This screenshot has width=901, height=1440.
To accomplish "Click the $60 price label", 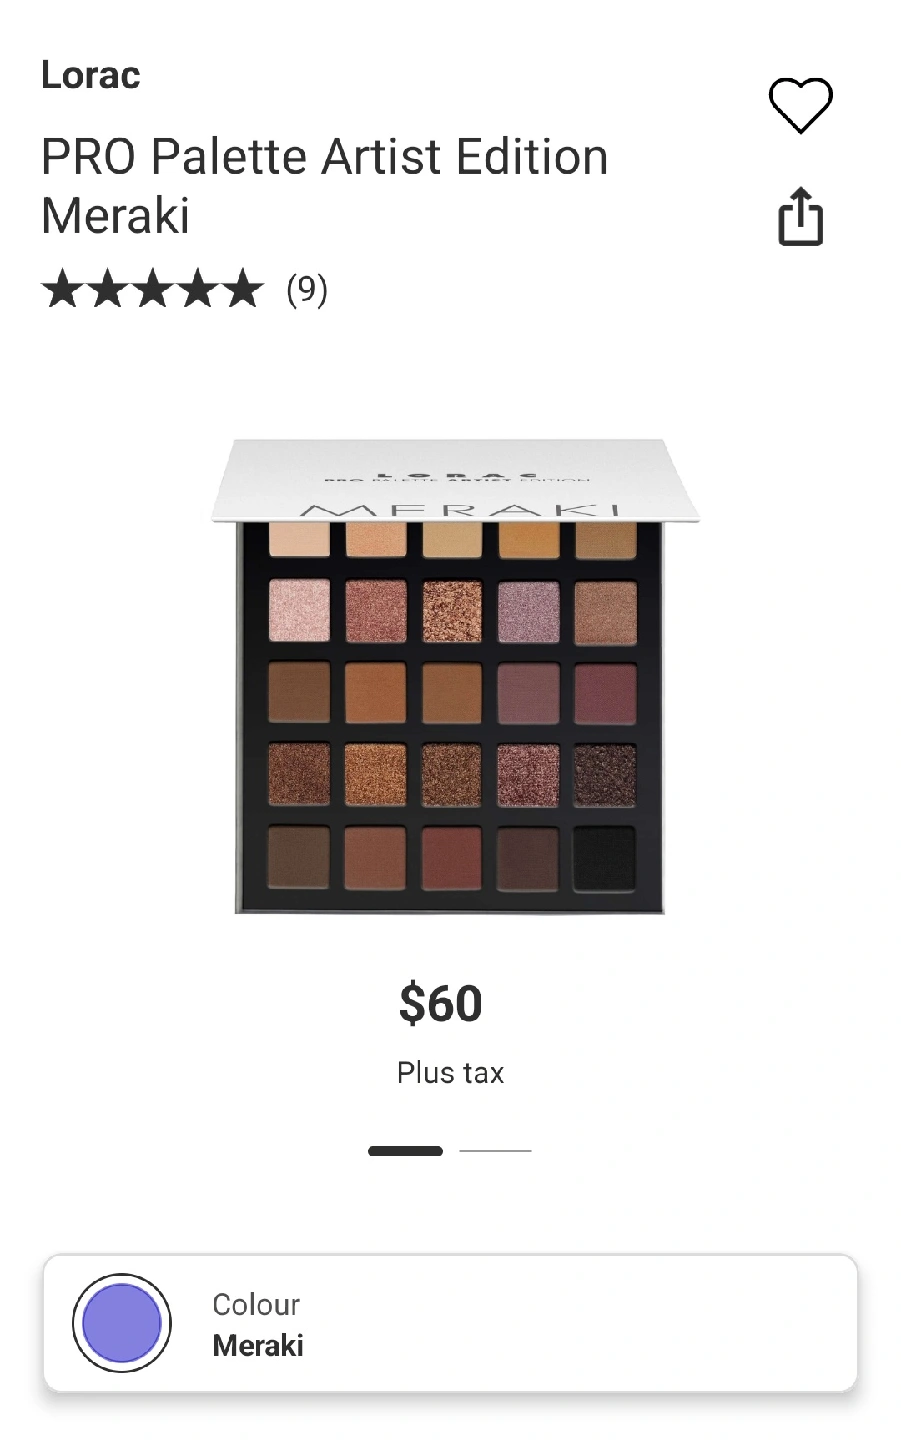I will [440, 1003].
